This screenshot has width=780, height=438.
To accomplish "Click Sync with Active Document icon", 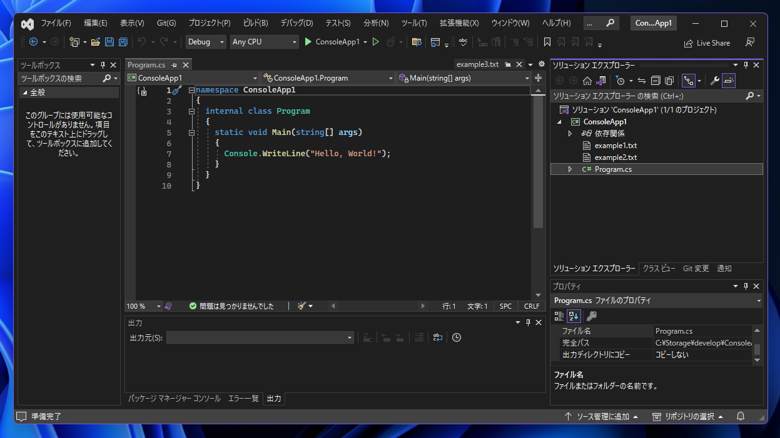I will (x=642, y=81).
